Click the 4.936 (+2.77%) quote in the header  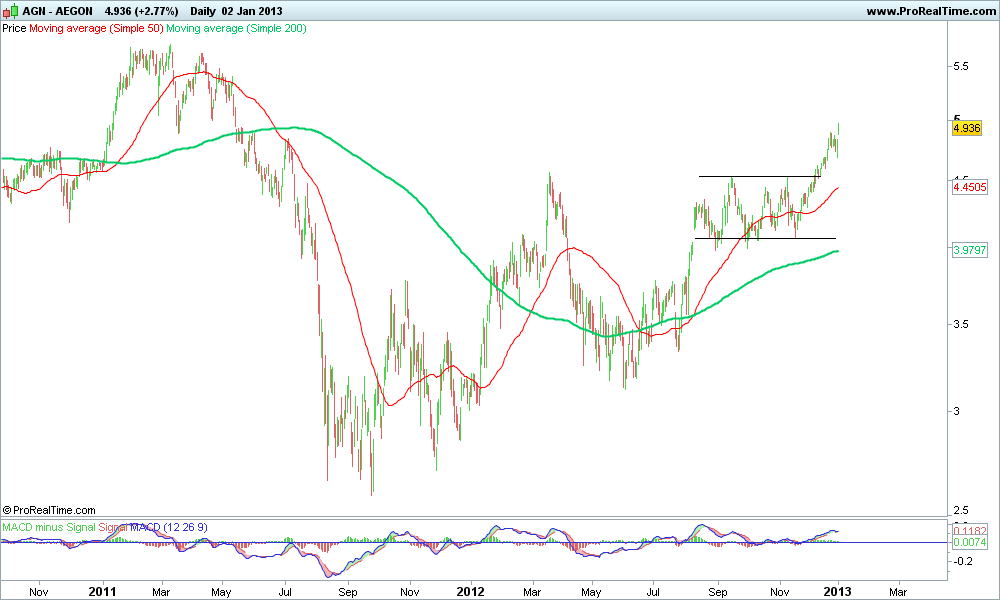141,11
